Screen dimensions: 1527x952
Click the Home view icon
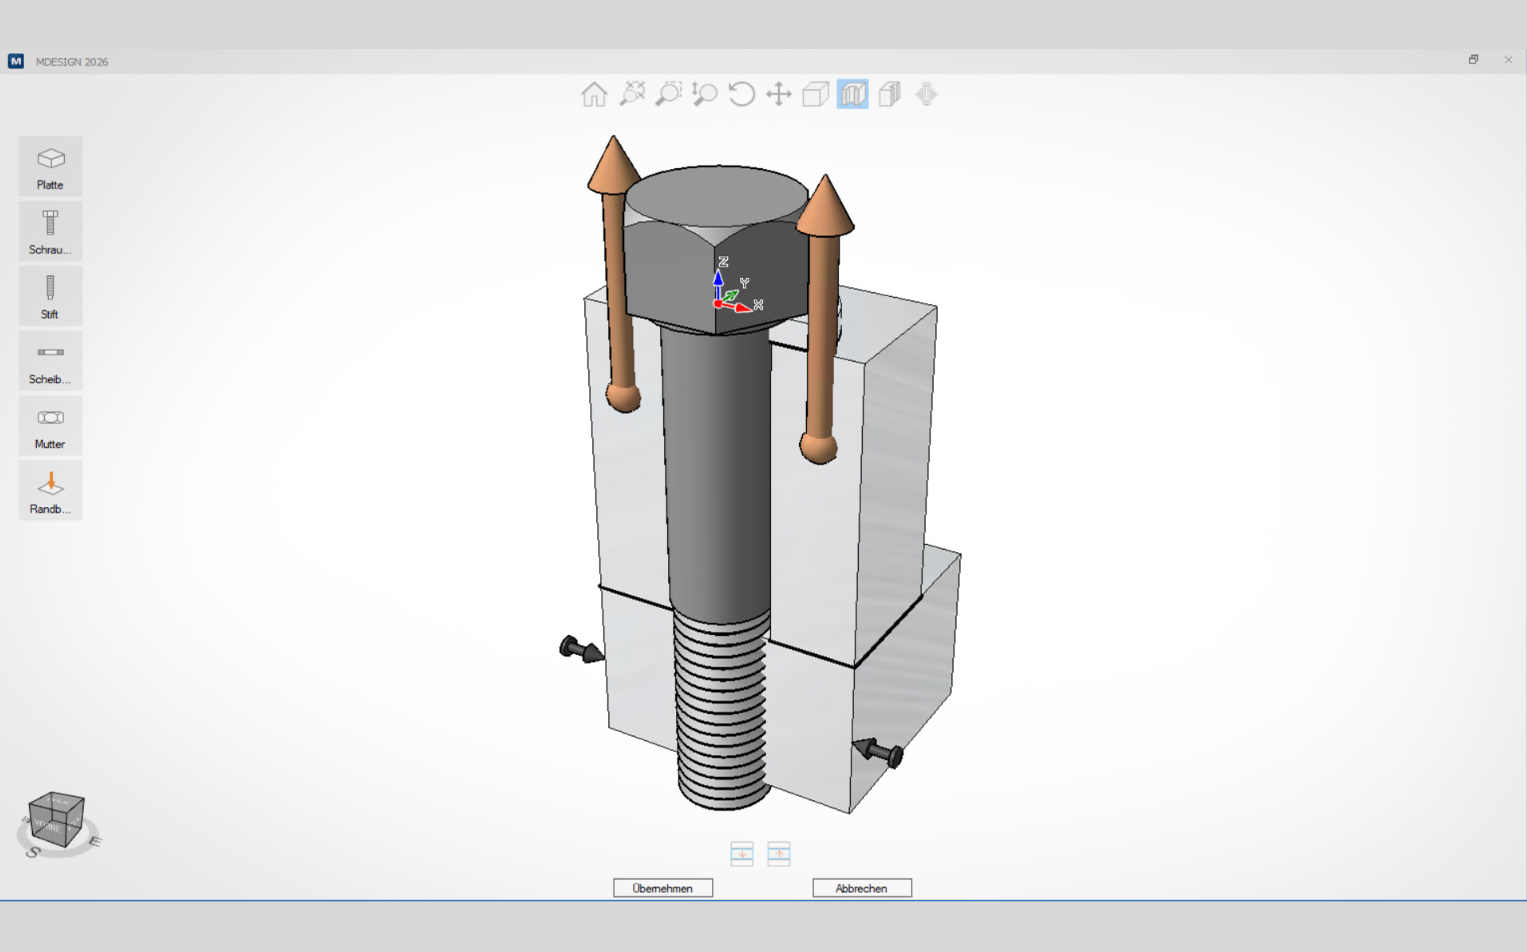click(x=594, y=94)
